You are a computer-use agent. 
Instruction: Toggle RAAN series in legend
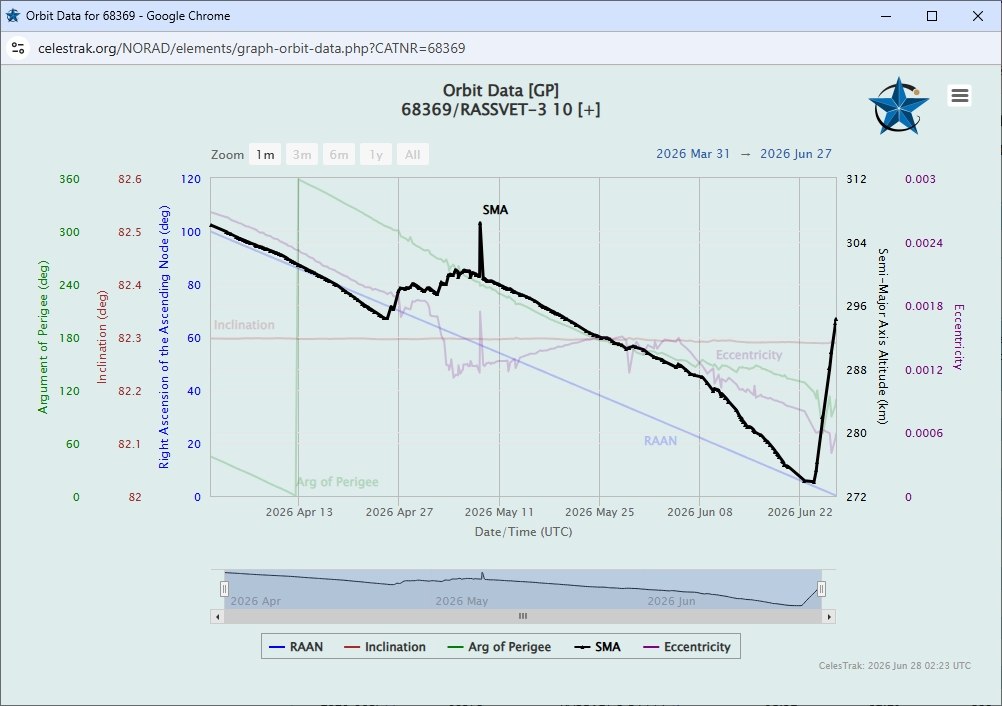(x=296, y=647)
